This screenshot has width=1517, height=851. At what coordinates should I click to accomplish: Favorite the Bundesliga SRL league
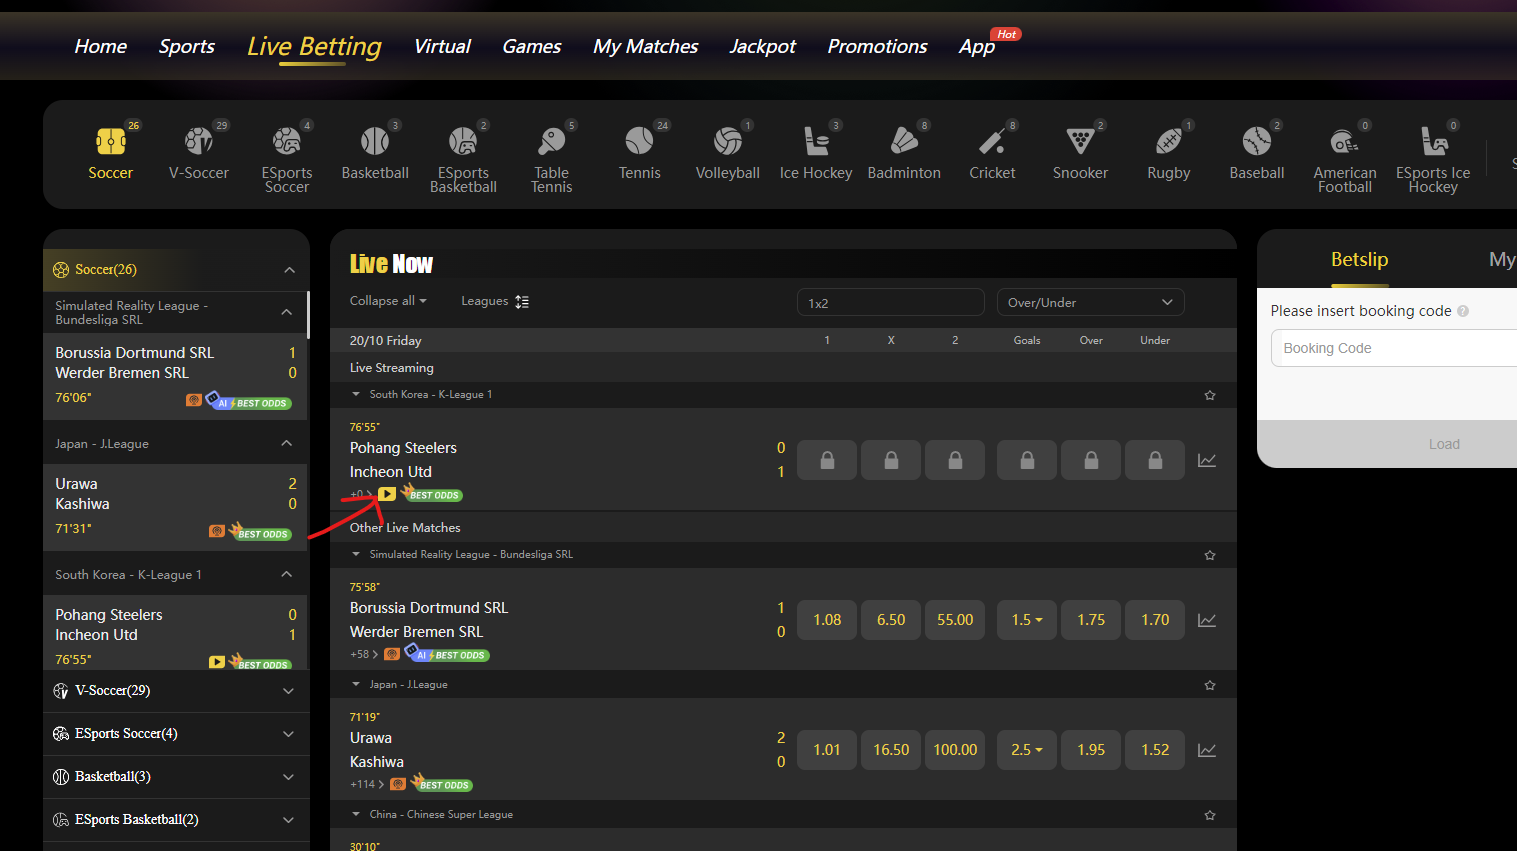coord(1210,555)
